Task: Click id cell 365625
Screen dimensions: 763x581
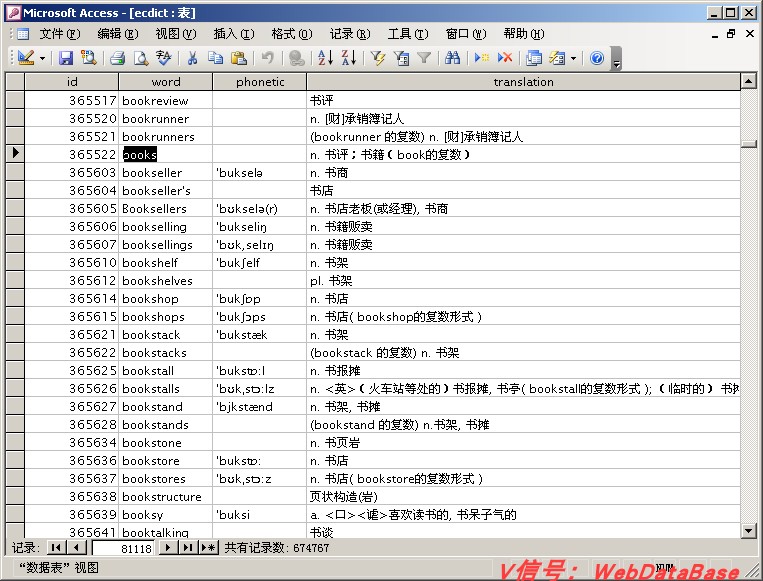Action: click(72, 370)
